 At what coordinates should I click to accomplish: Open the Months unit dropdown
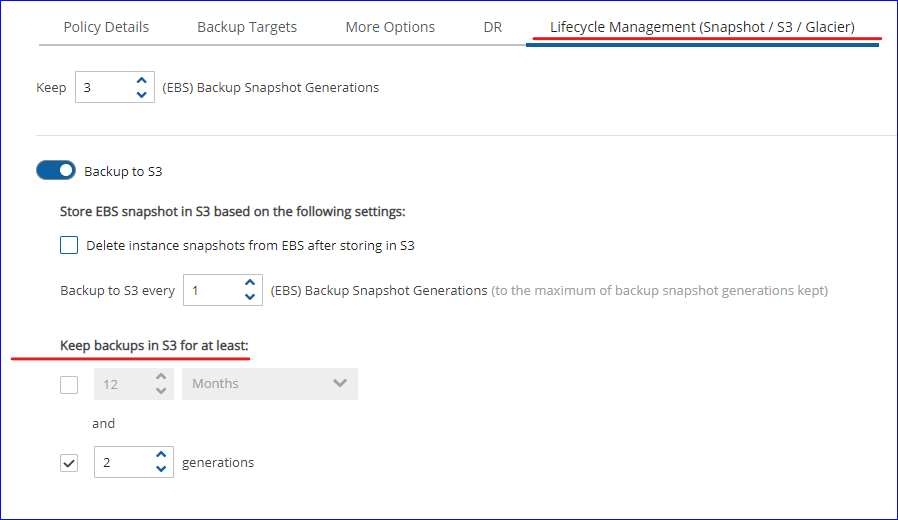coord(269,384)
